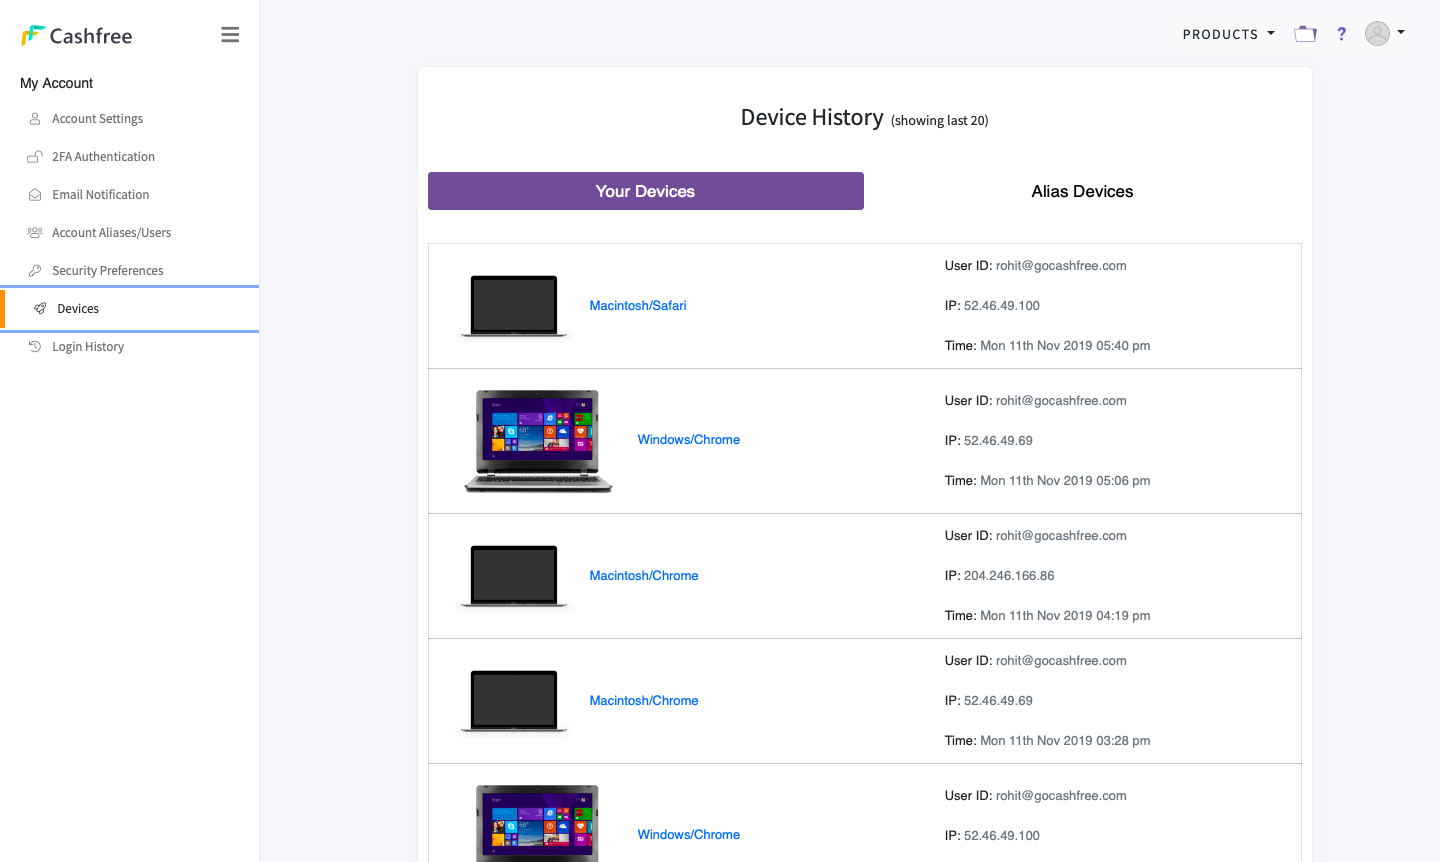Viewport: 1440px width, 862px height.
Task: Click the '(showing last 20)' note
Action: pyautogui.click(x=940, y=121)
